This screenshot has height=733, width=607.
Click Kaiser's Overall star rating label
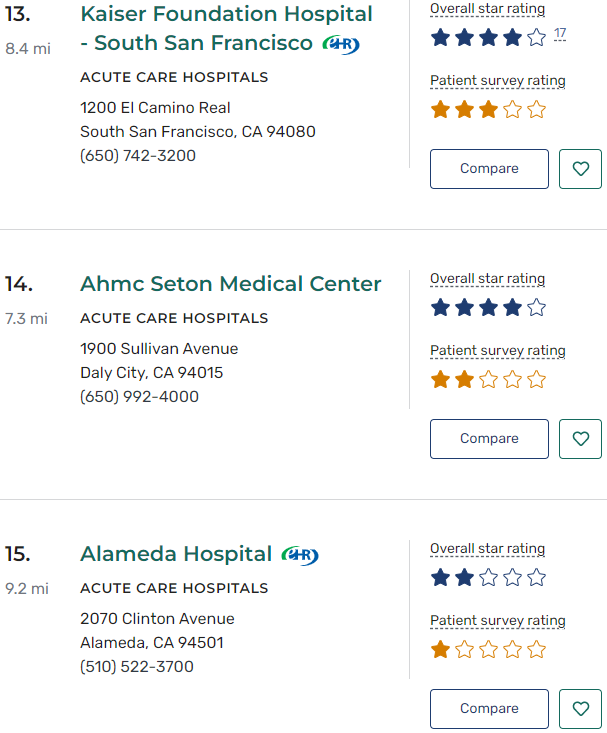coord(487,9)
